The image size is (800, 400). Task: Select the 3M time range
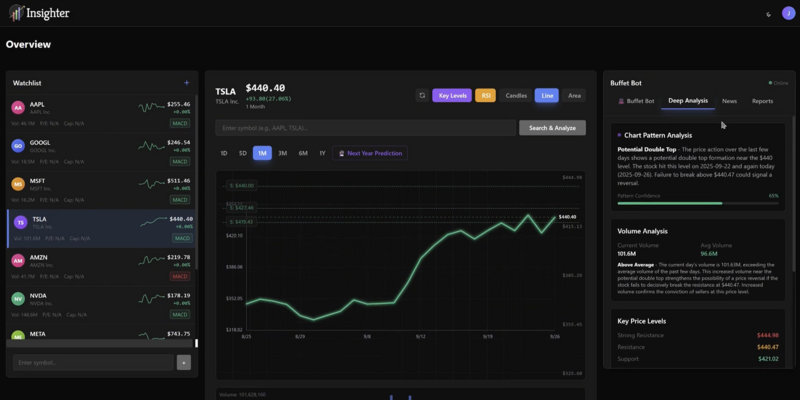point(283,153)
